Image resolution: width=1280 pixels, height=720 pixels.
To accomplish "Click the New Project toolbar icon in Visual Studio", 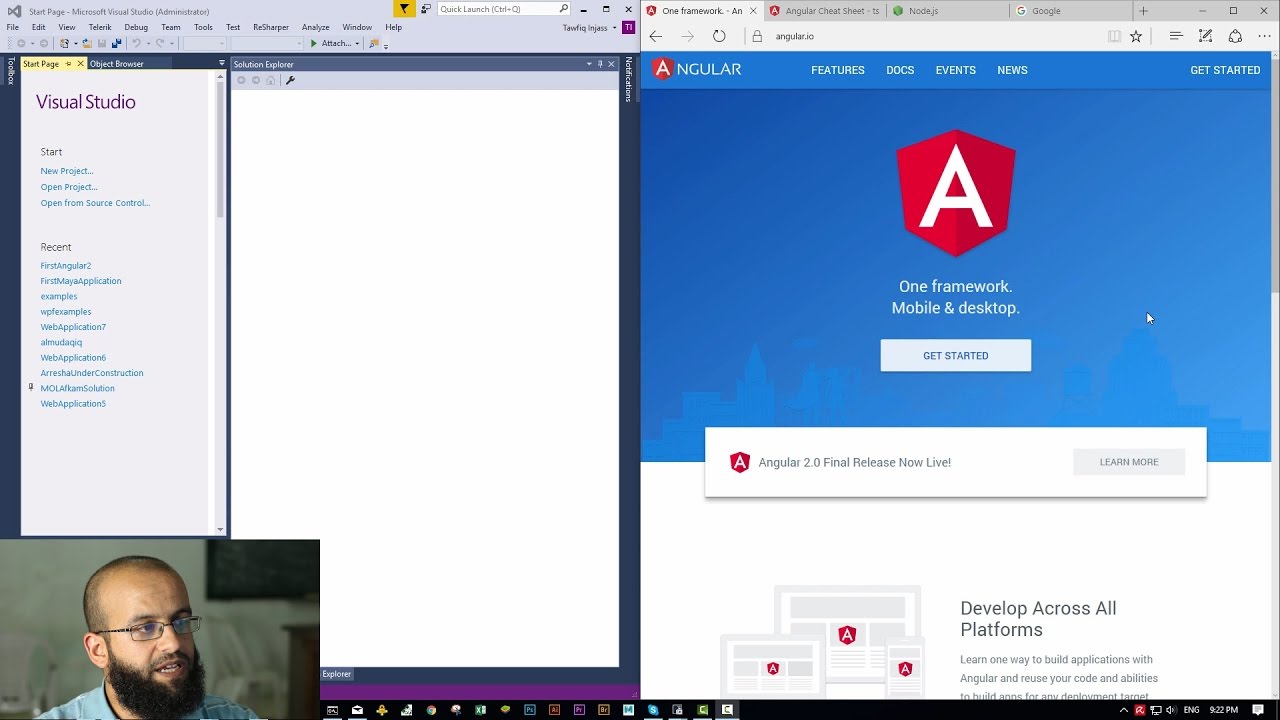I will (x=64, y=44).
